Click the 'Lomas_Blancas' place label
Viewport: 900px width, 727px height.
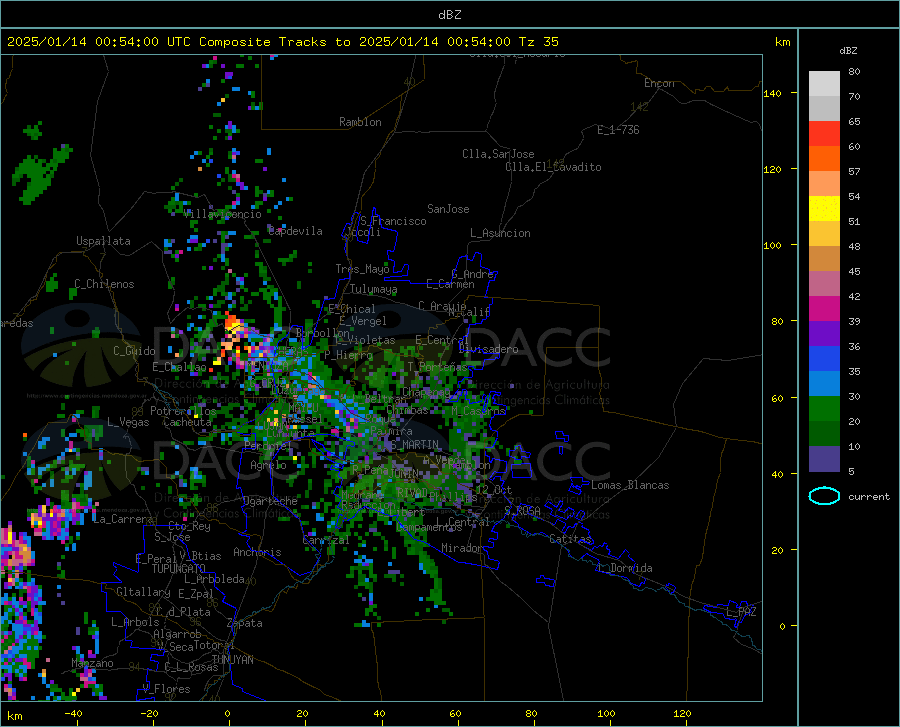pos(630,485)
